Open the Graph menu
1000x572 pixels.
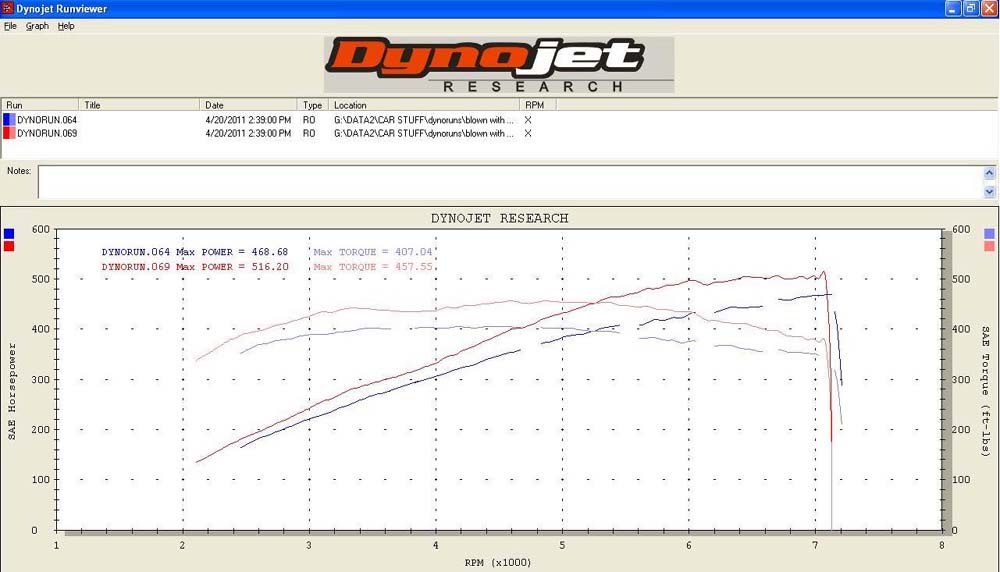tap(37, 26)
